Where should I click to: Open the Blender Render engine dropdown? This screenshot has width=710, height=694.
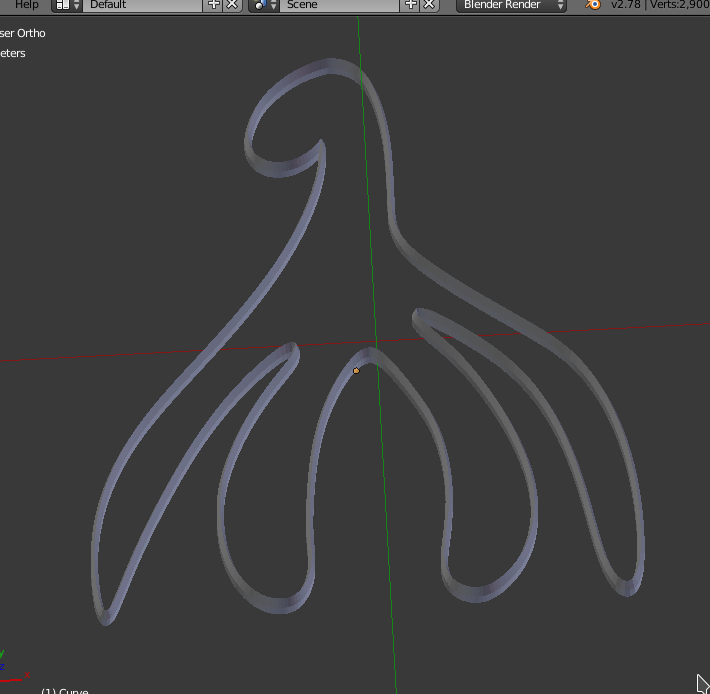point(513,5)
